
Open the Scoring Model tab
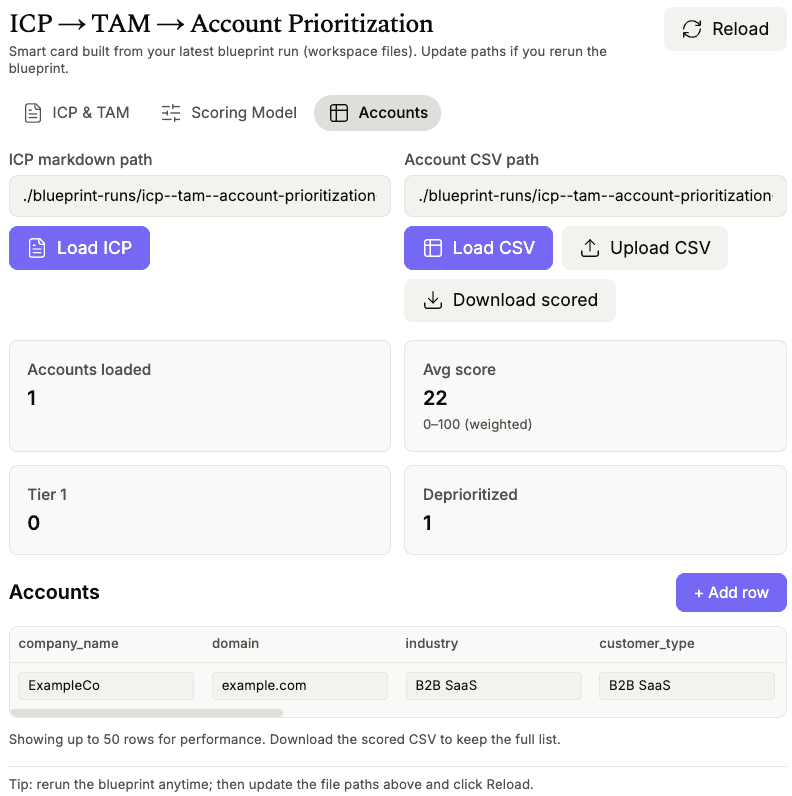(230, 113)
